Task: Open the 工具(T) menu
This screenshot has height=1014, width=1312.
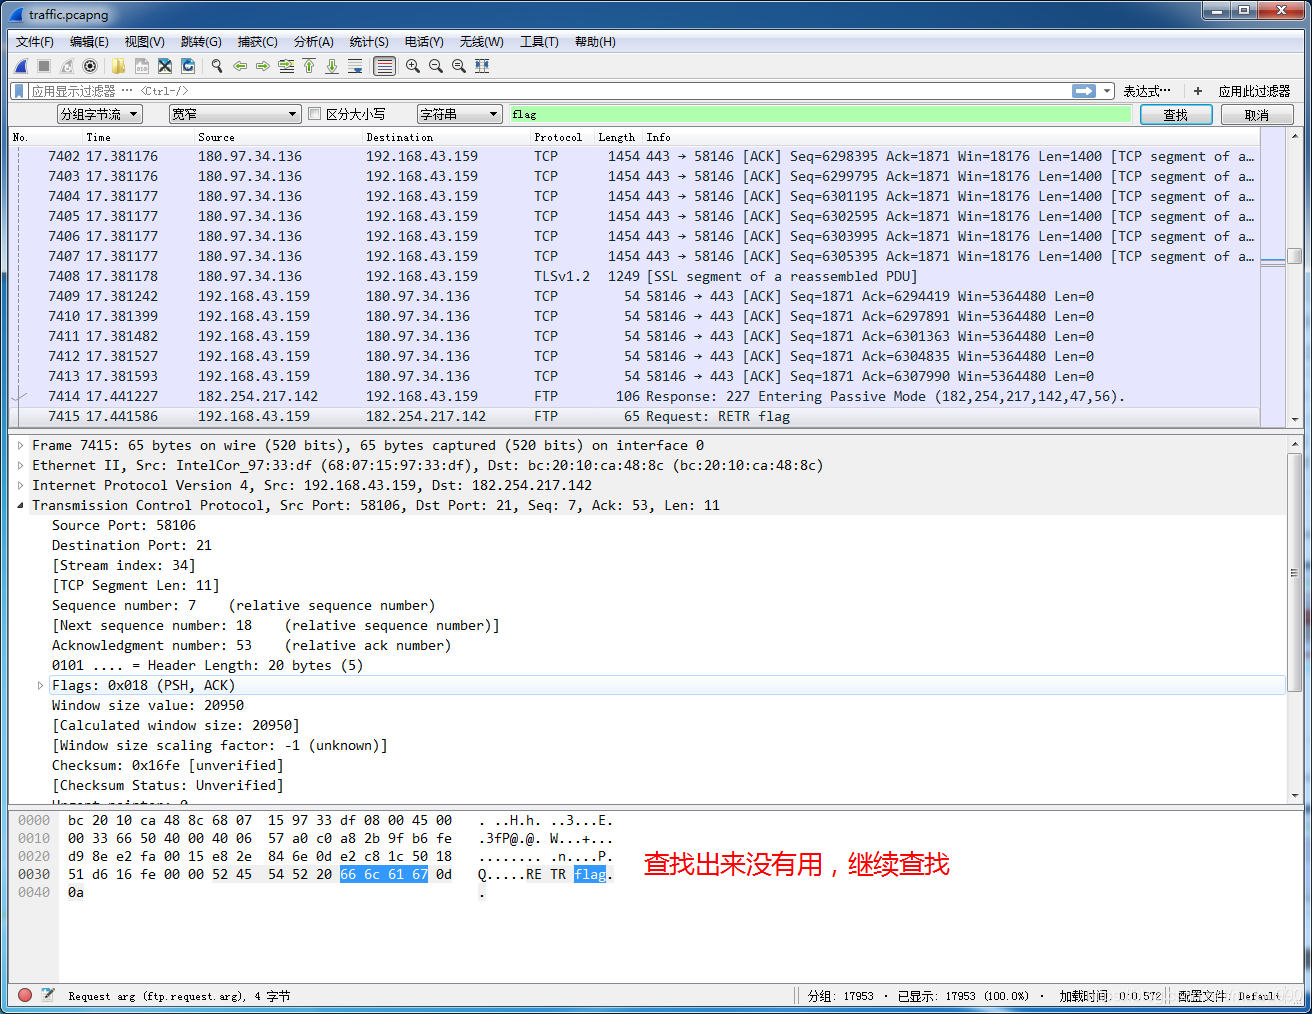Action: click(539, 42)
